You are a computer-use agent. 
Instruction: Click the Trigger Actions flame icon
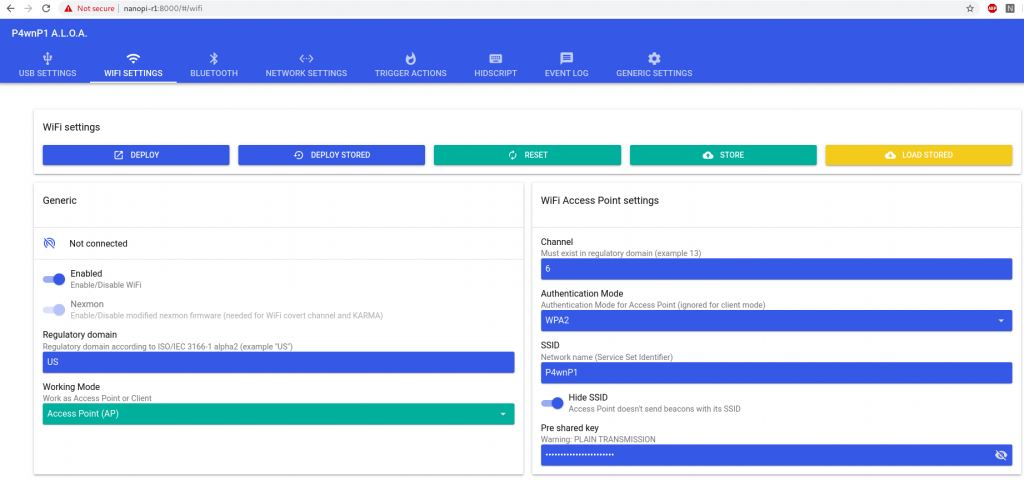(410, 59)
